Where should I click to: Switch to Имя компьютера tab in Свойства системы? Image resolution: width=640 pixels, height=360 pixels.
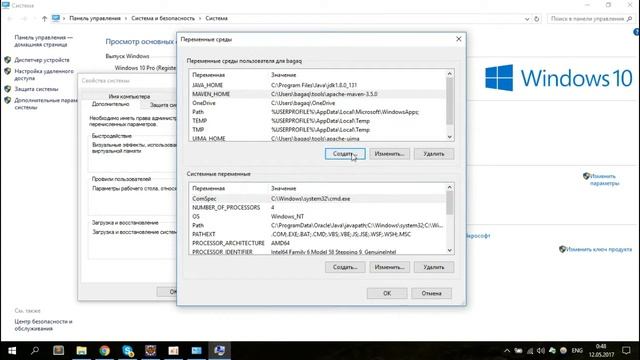coord(129,96)
